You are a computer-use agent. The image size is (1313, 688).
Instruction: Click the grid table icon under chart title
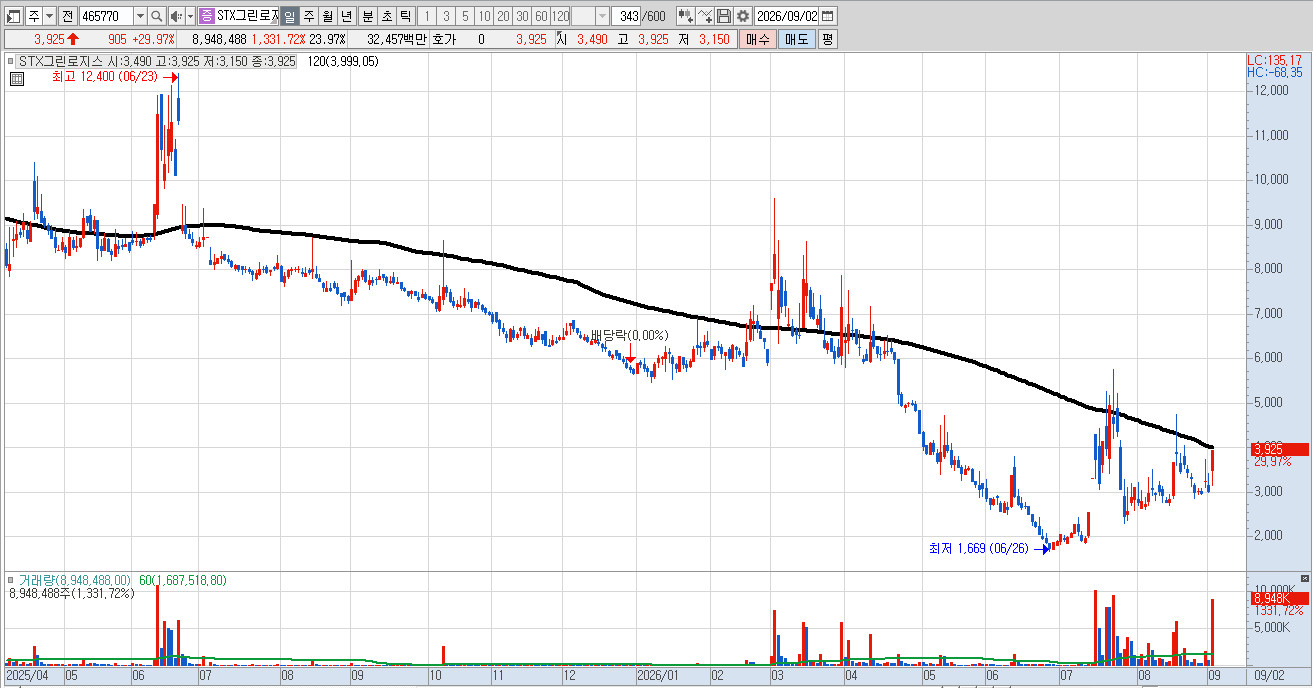pos(16,79)
